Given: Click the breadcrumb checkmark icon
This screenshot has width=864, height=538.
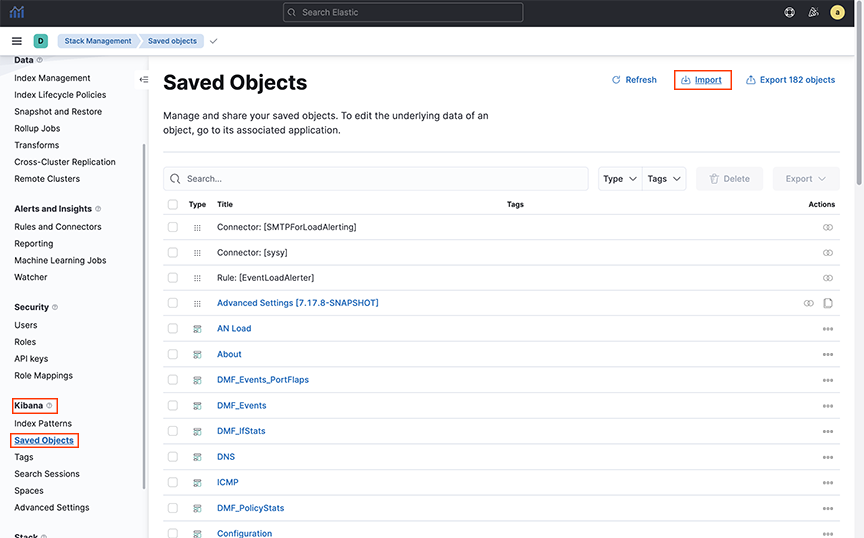Looking at the screenshot, I should (214, 41).
